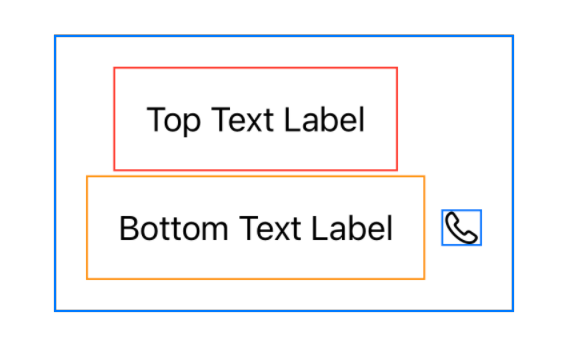Click the phone handset icon
The image size is (568, 360).
(461, 228)
